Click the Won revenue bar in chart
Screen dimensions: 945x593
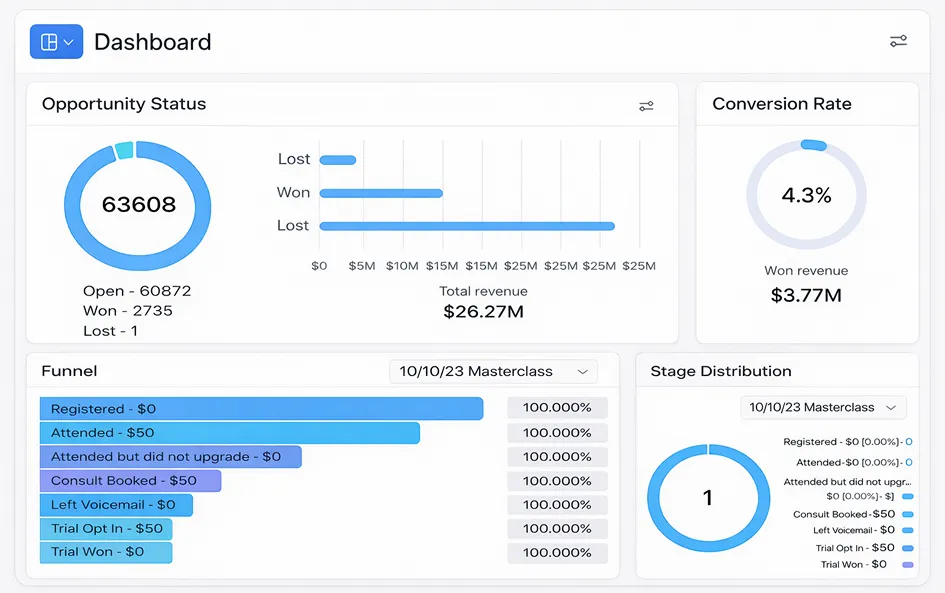pyautogui.click(x=381, y=193)
